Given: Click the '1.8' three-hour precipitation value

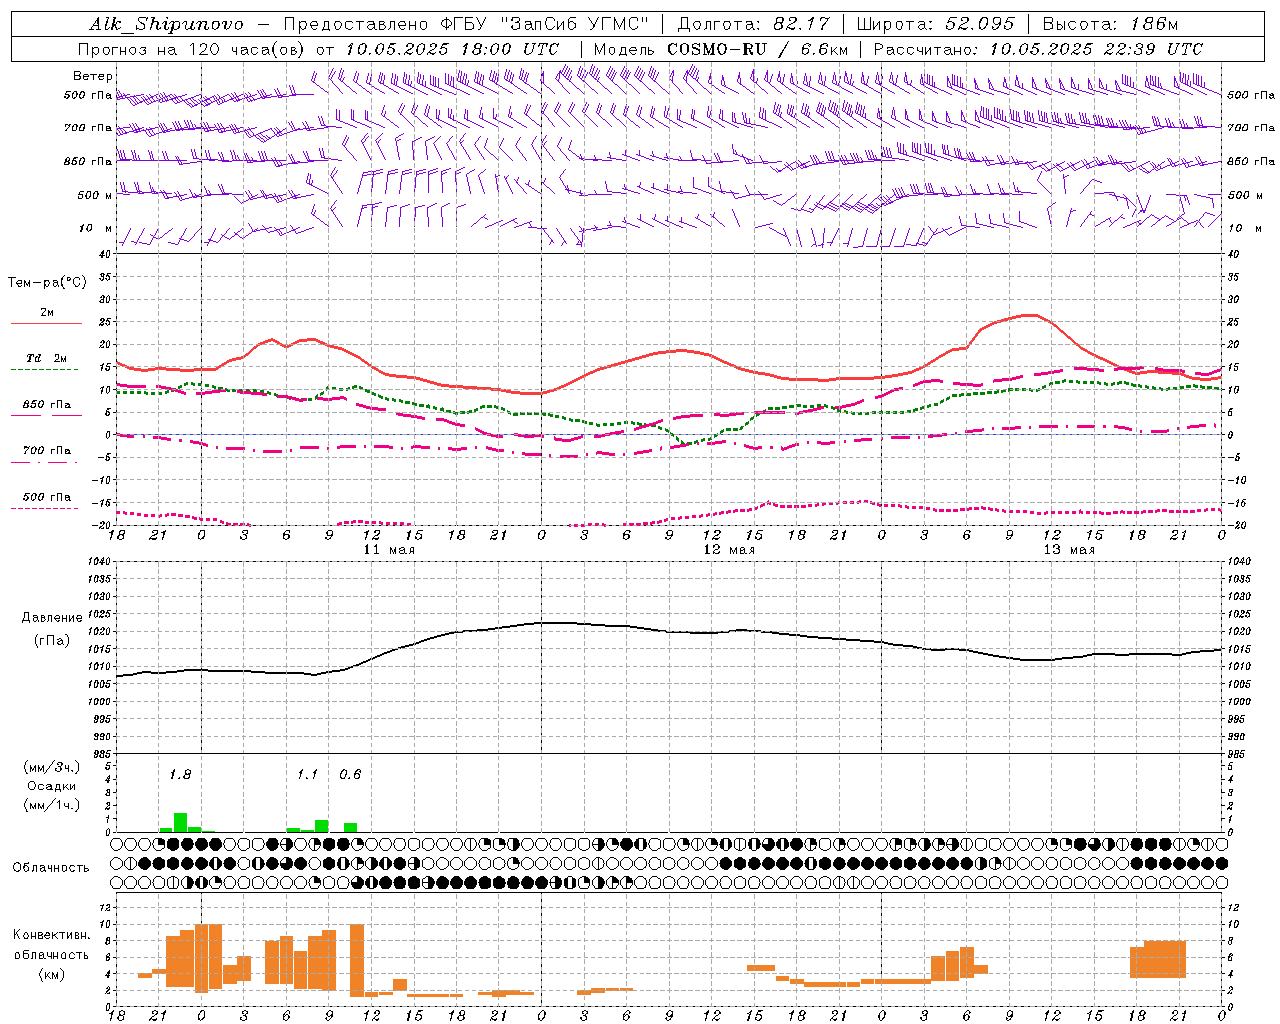Looking at the screenshot, I should coord(180,774).
